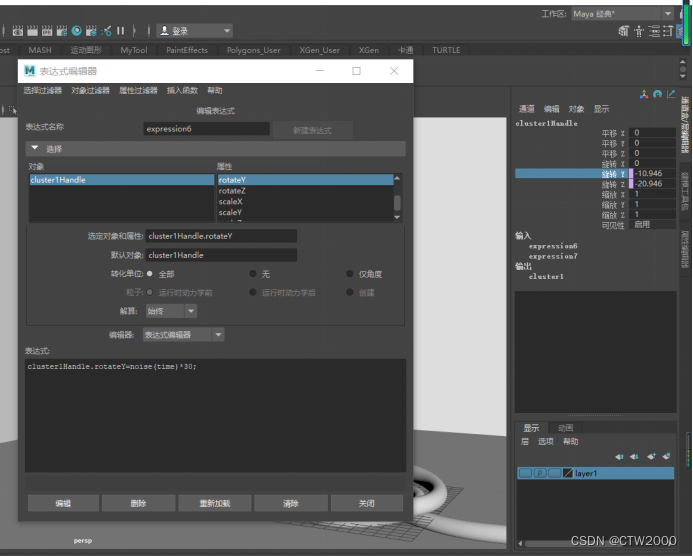
Task: Open the 属性过滤器 menu
Action: point(138,91)
